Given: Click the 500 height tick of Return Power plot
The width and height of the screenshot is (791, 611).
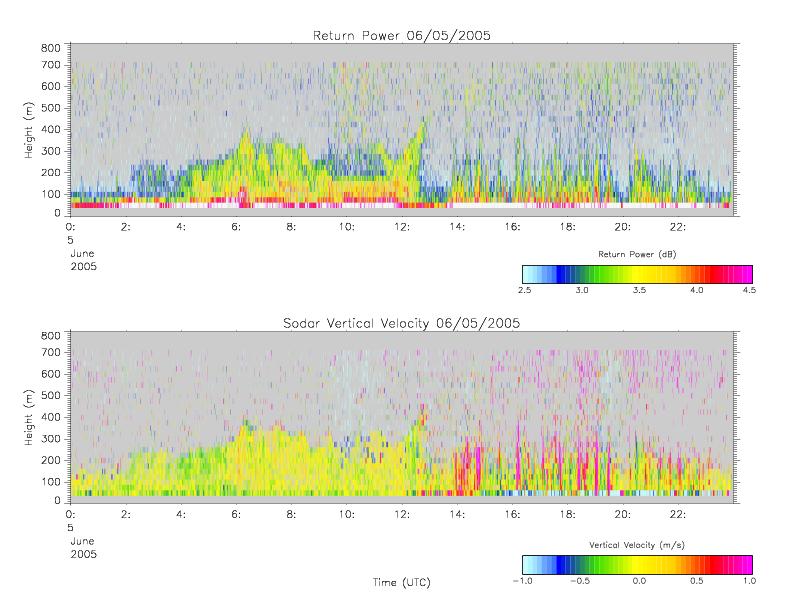Looking at the screenshot, I should click(50, 108).
